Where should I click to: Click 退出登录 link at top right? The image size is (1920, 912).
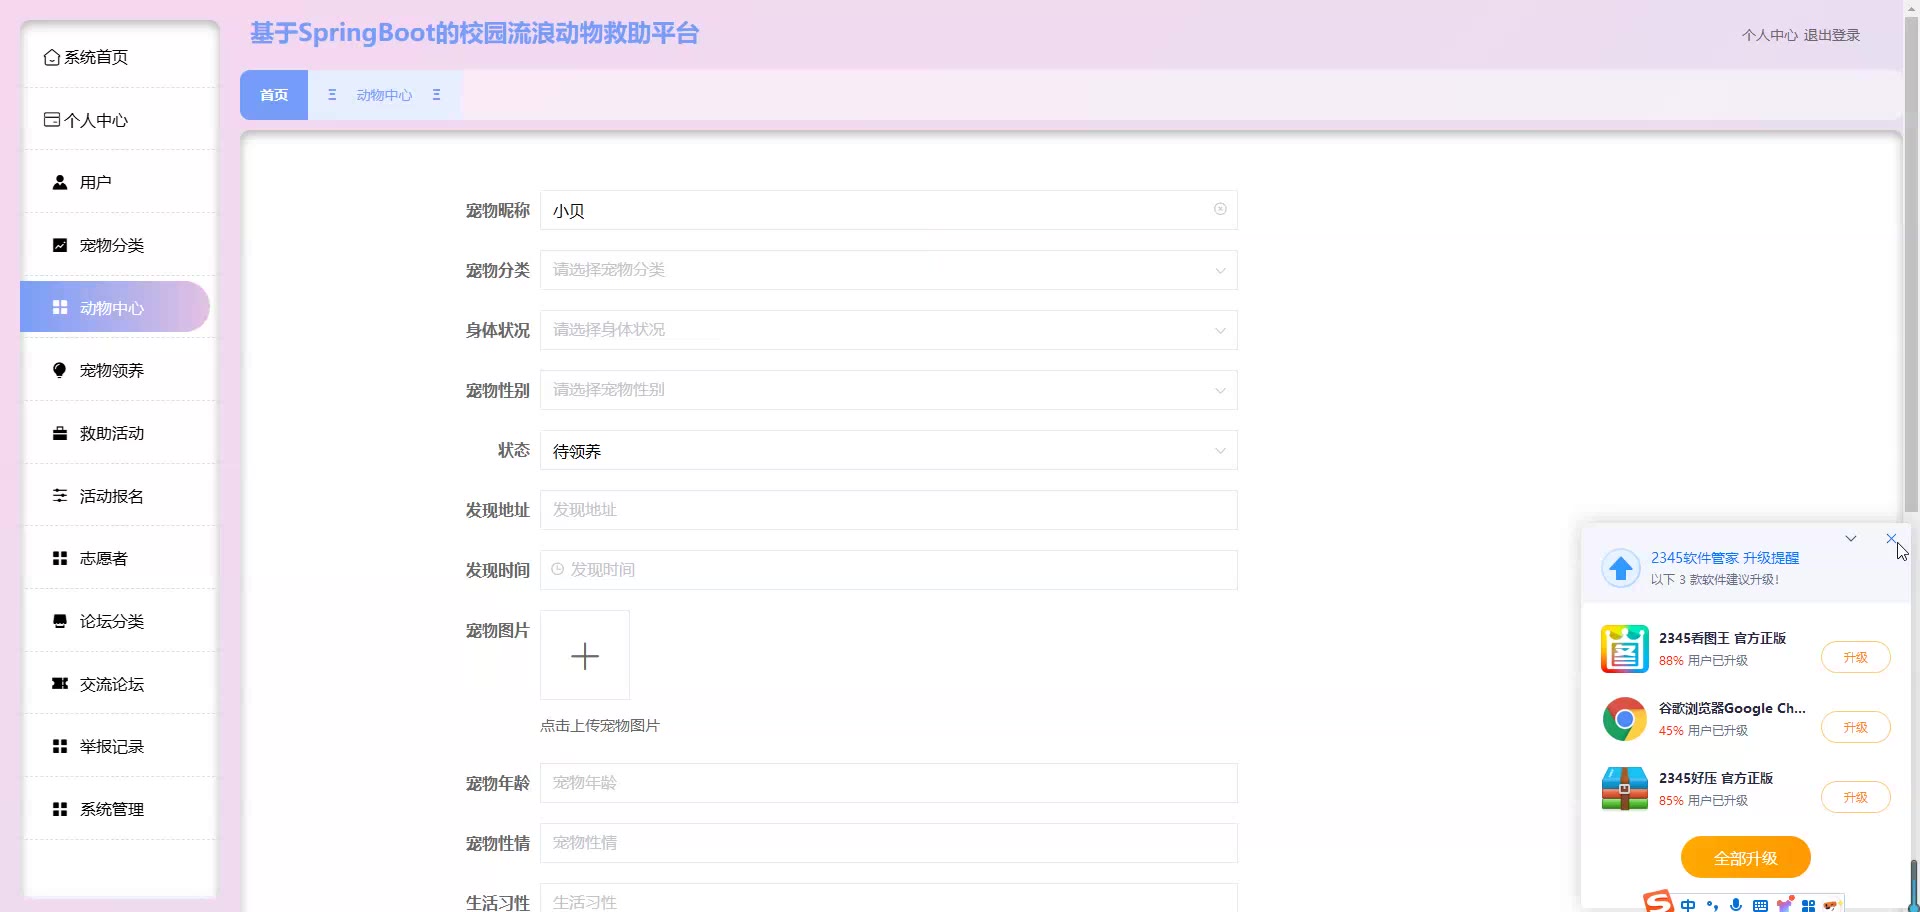click(x=1831, y=35)
